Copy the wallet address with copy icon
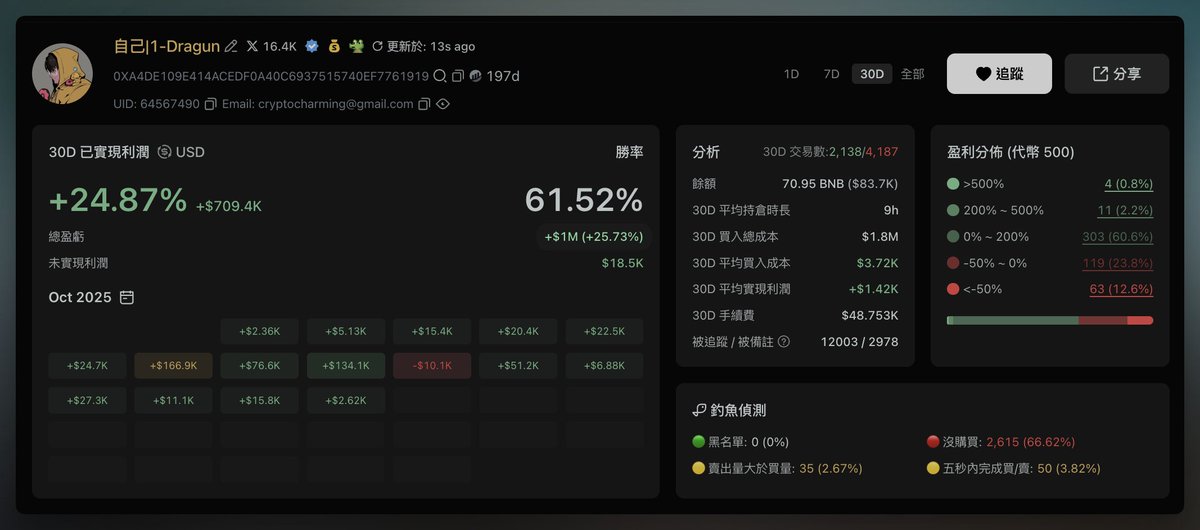 pos(458,76)
